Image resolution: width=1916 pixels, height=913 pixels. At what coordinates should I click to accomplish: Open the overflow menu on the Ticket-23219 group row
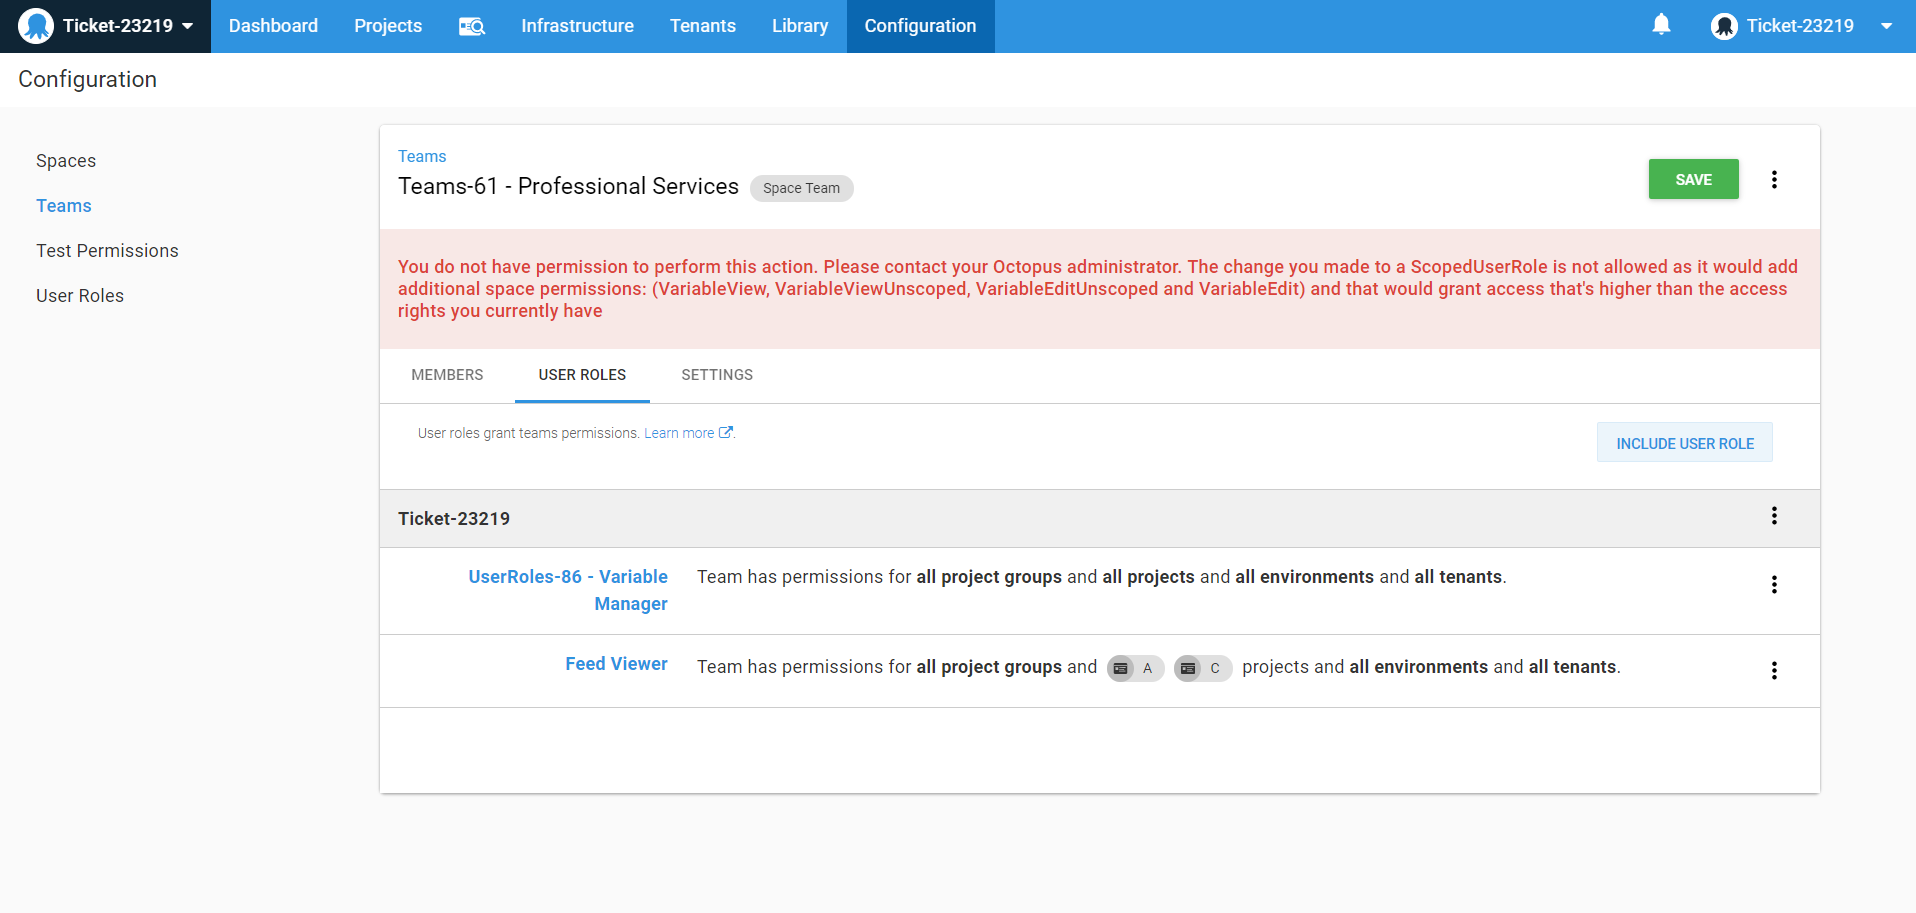pyautogui.click(x=1773, y=516)
